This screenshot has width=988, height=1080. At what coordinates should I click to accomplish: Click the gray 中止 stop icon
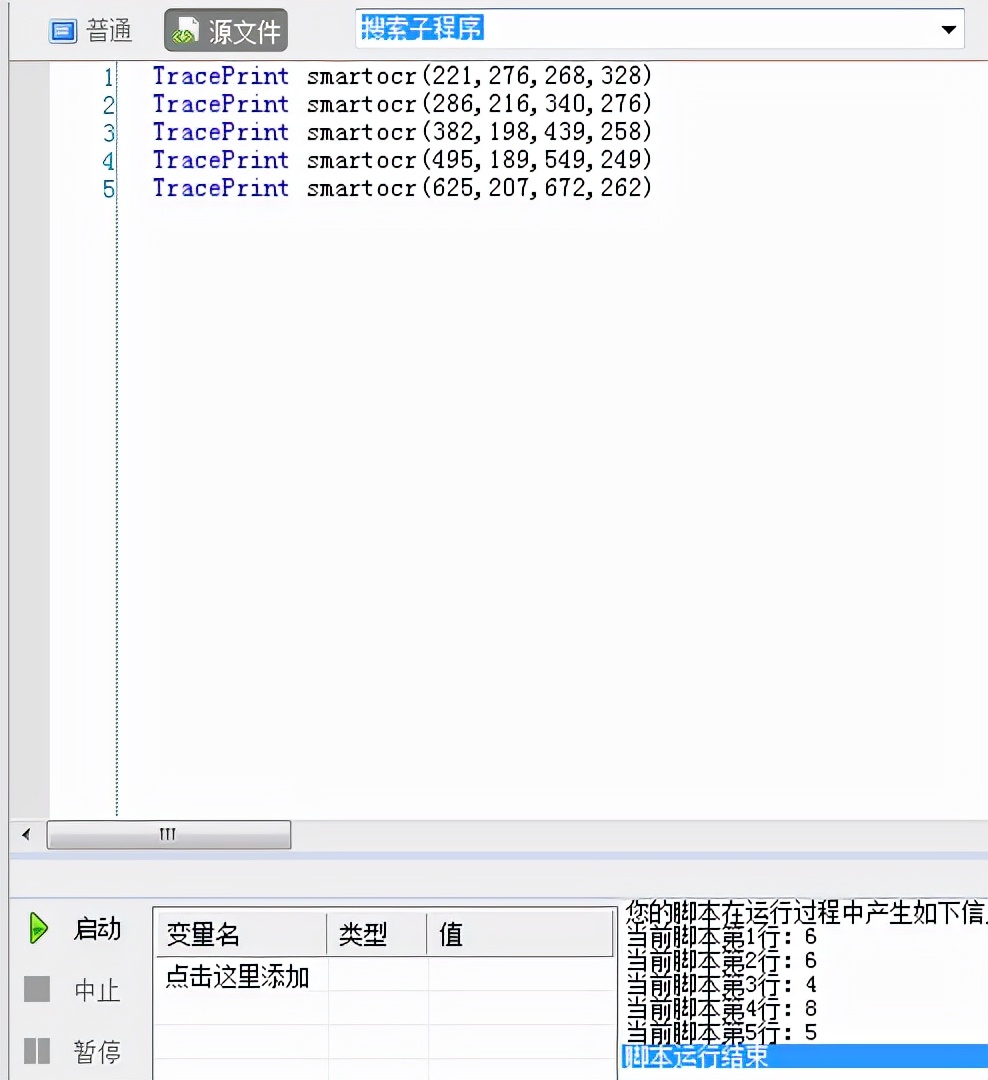click(37, 989)
